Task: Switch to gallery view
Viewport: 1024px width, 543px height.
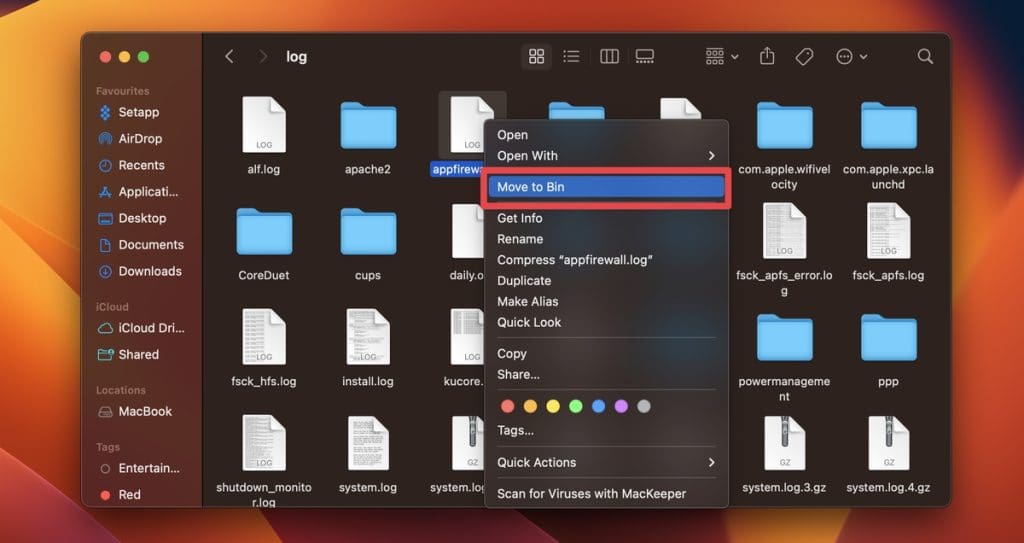Action: pyautogui.click(x=645, y=57)
